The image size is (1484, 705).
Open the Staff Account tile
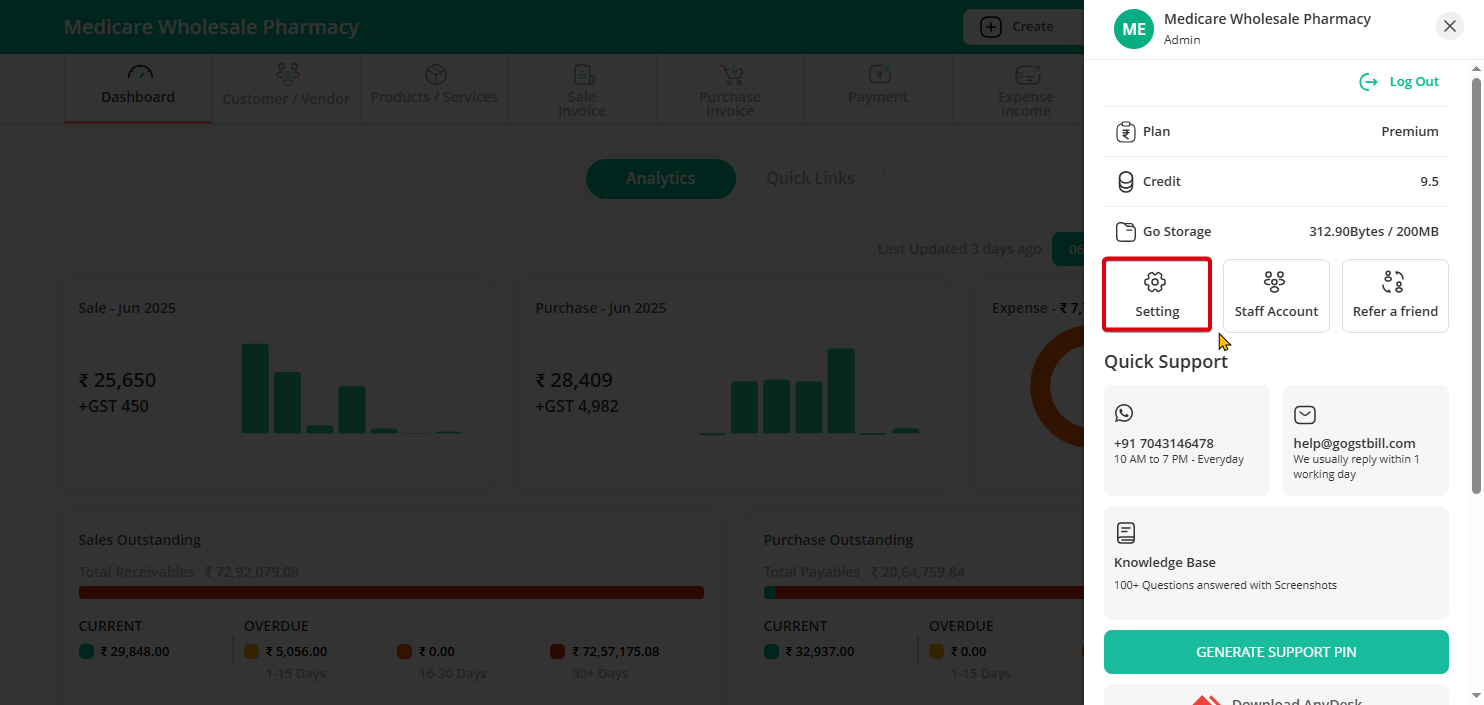tap(1276, 295)
